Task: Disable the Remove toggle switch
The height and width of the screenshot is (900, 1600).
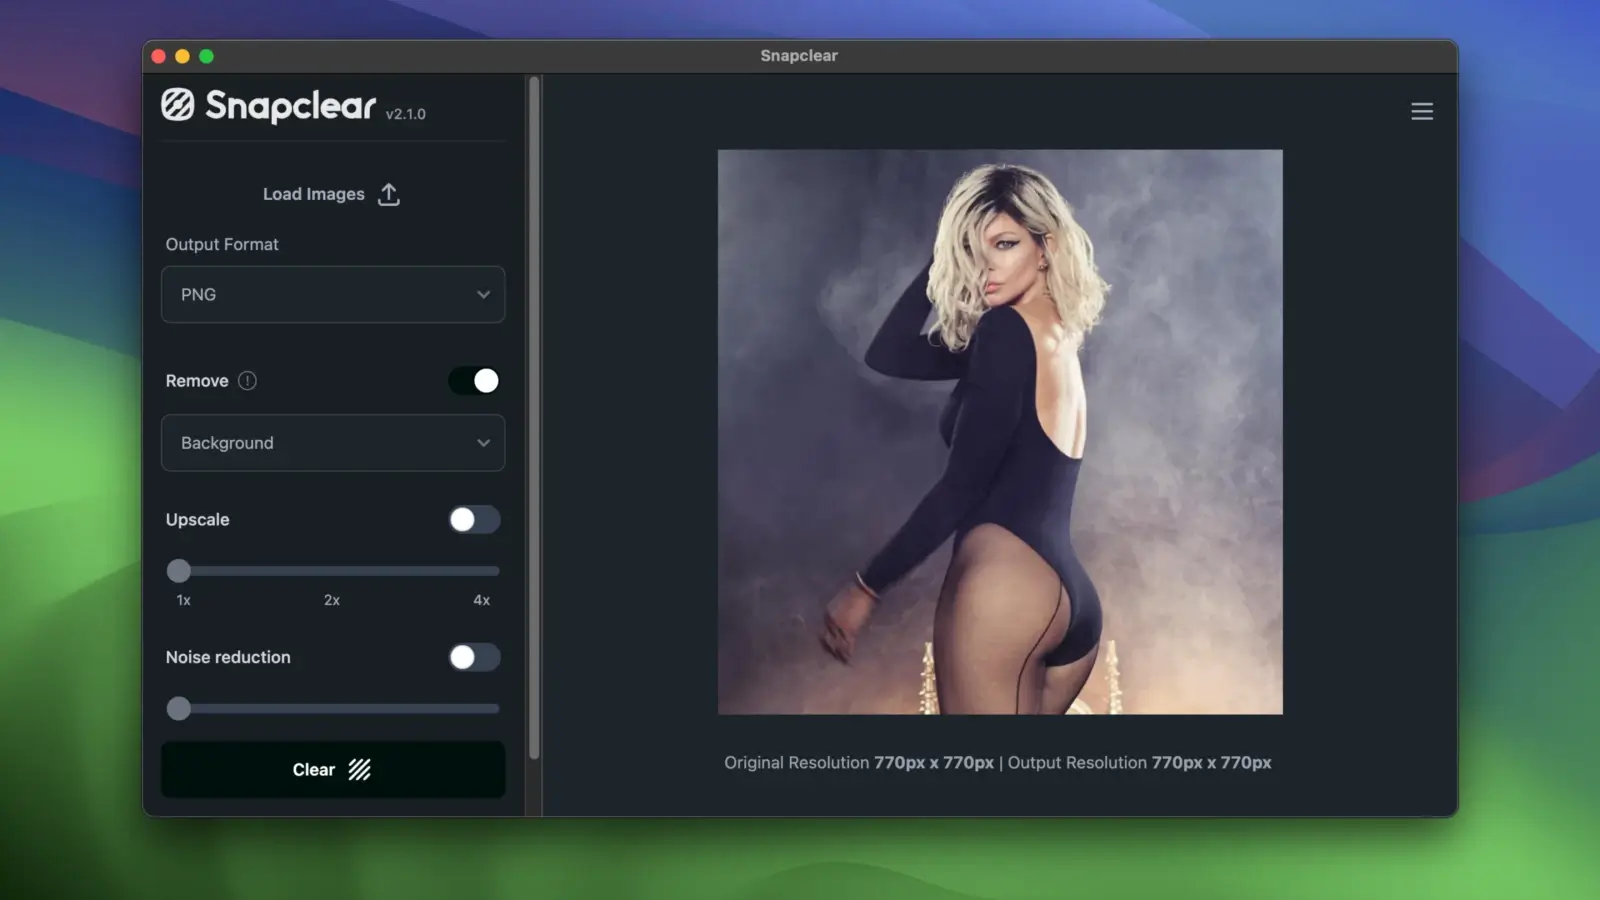Action: point(474,381)
